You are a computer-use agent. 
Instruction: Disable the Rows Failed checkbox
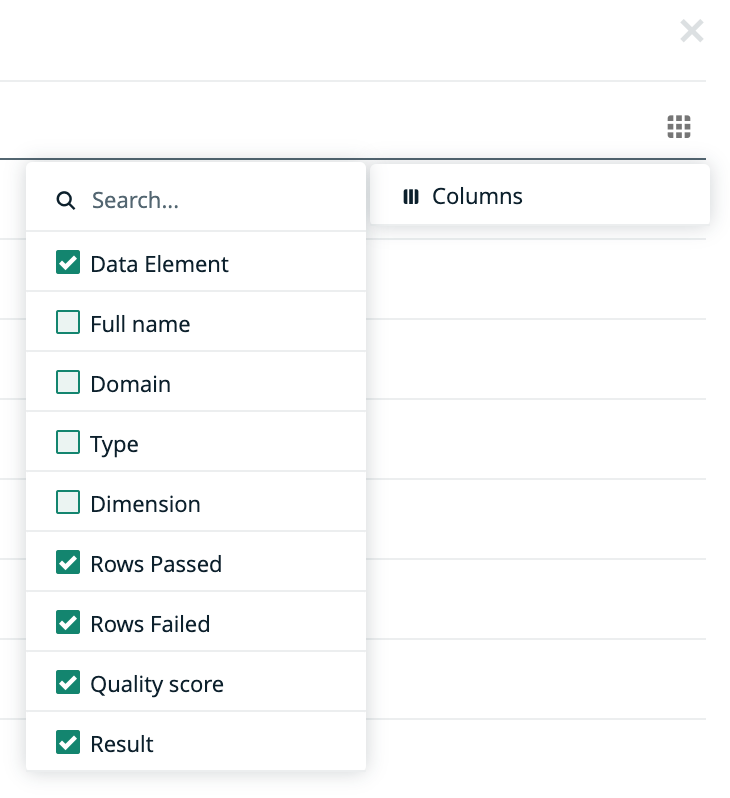(x=68, y=623)
